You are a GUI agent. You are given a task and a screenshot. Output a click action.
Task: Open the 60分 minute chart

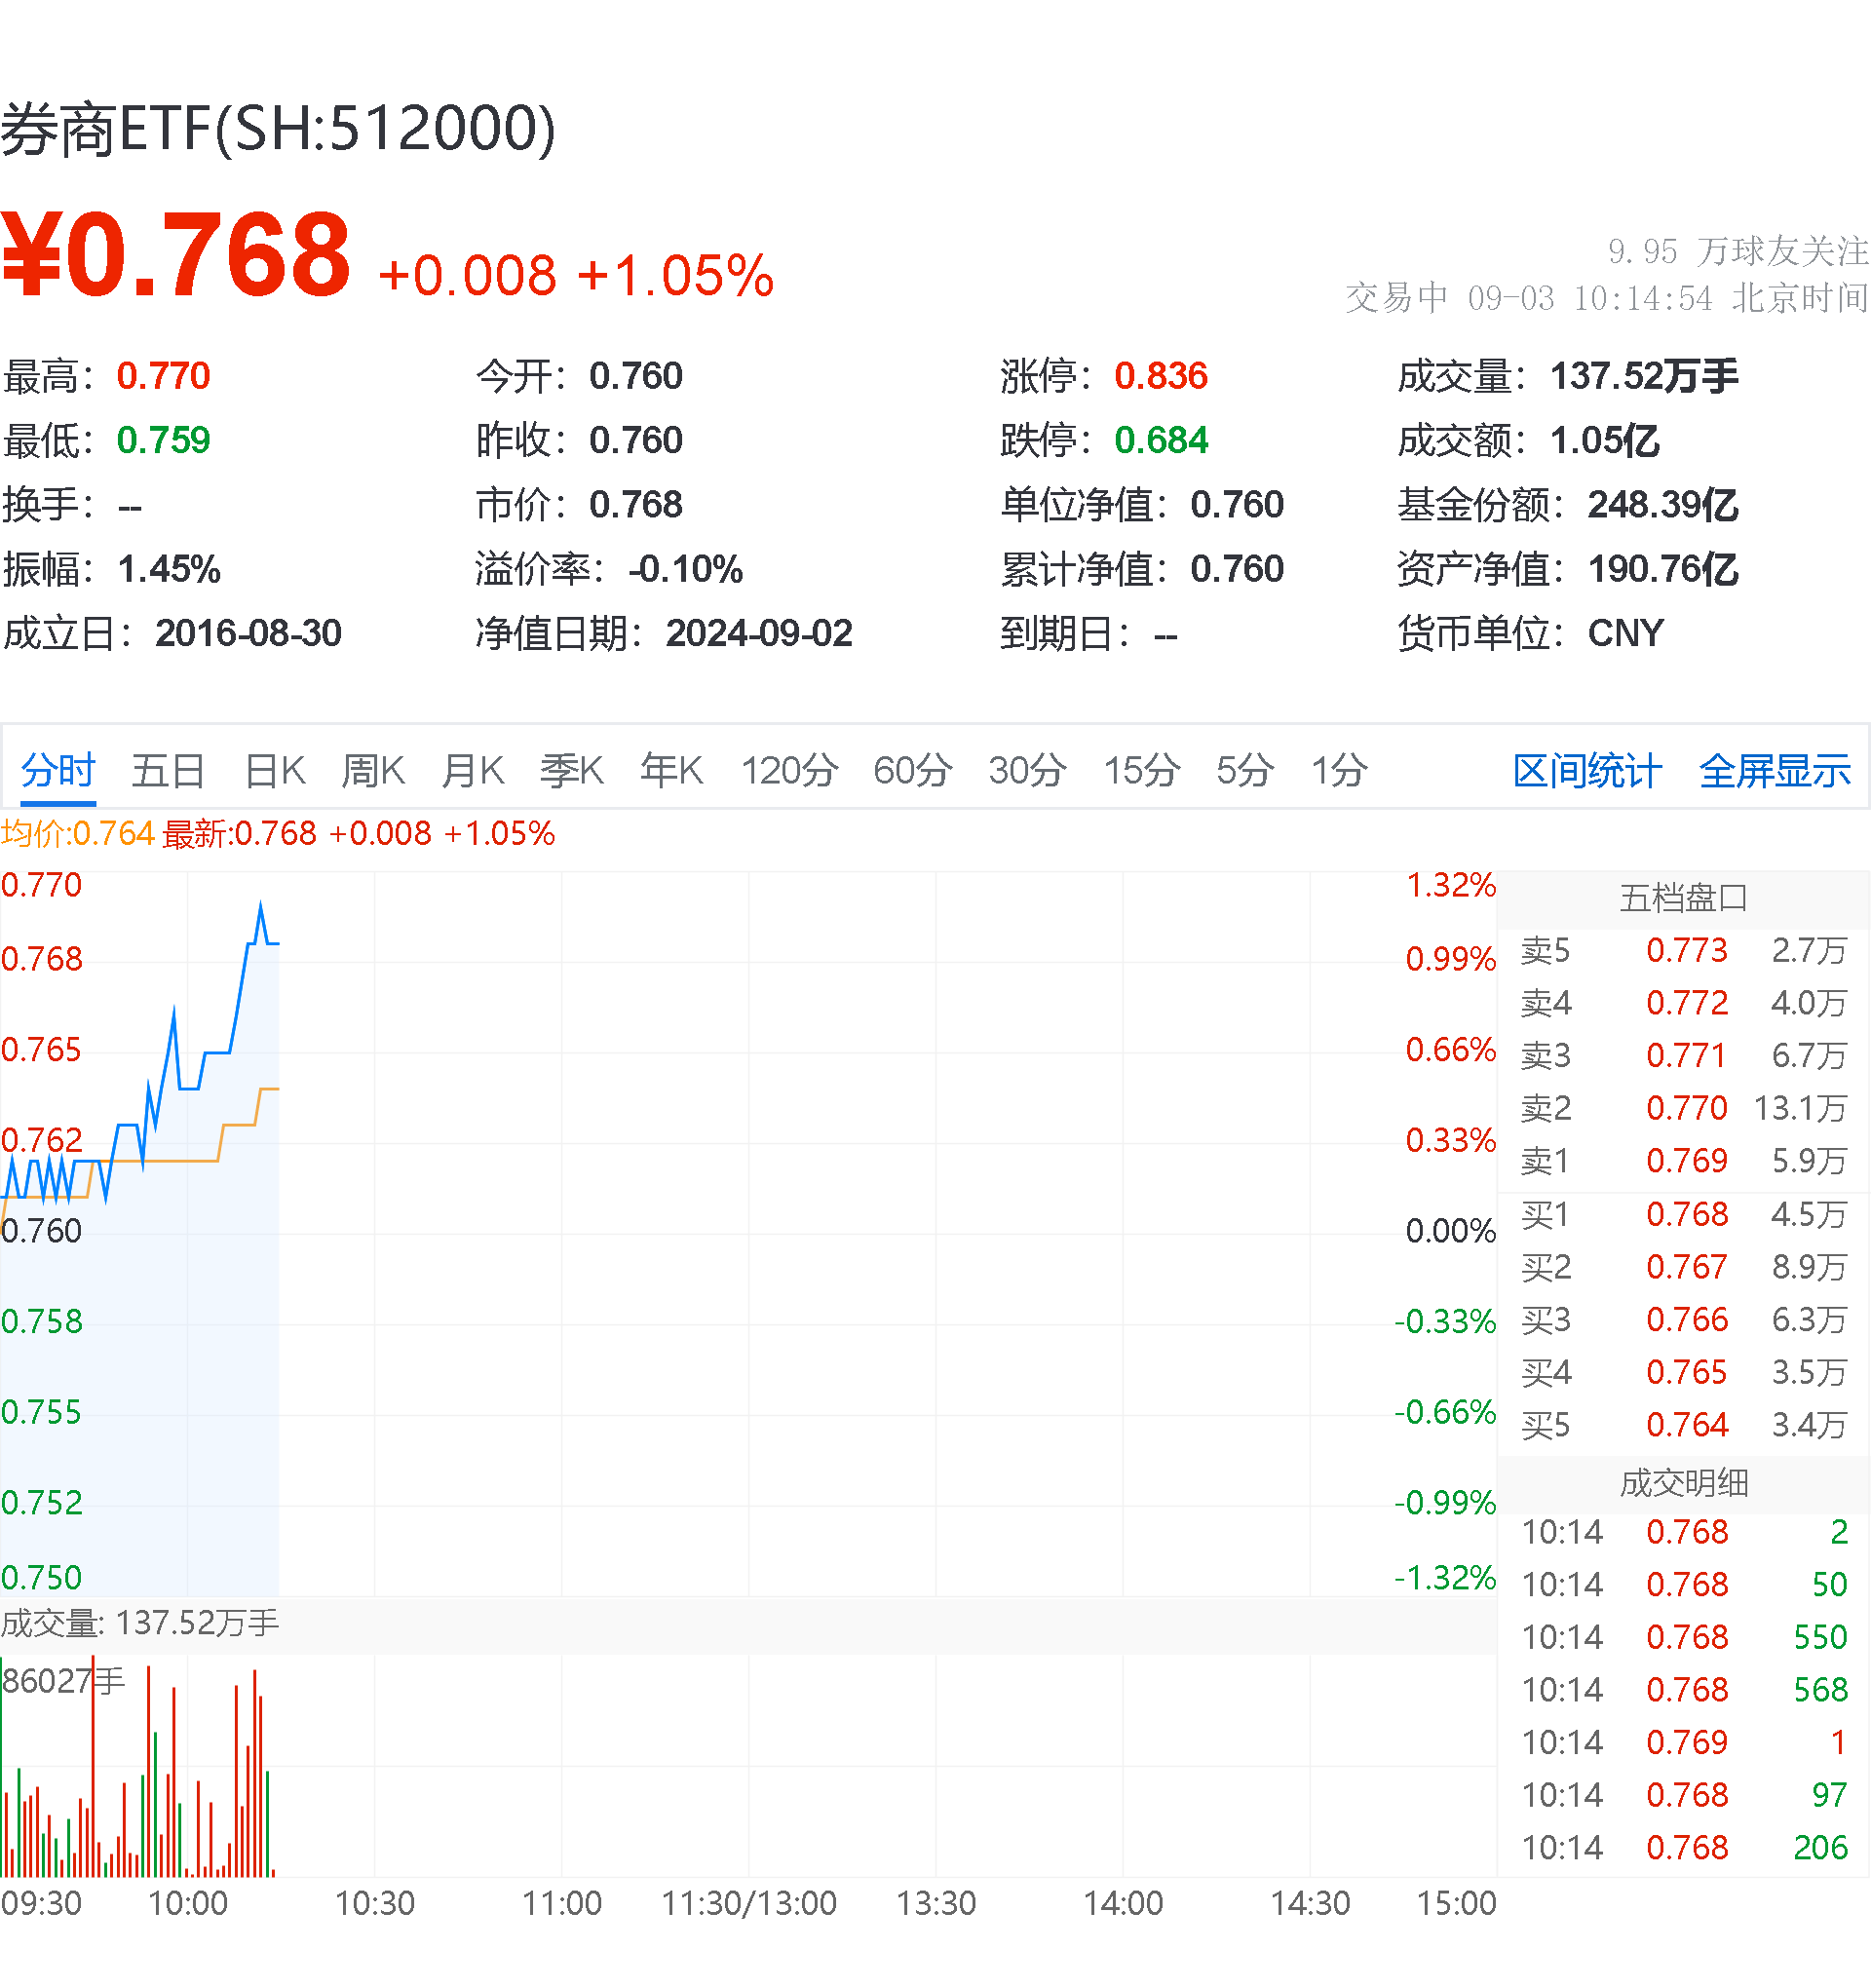click(x=910, y=770)
